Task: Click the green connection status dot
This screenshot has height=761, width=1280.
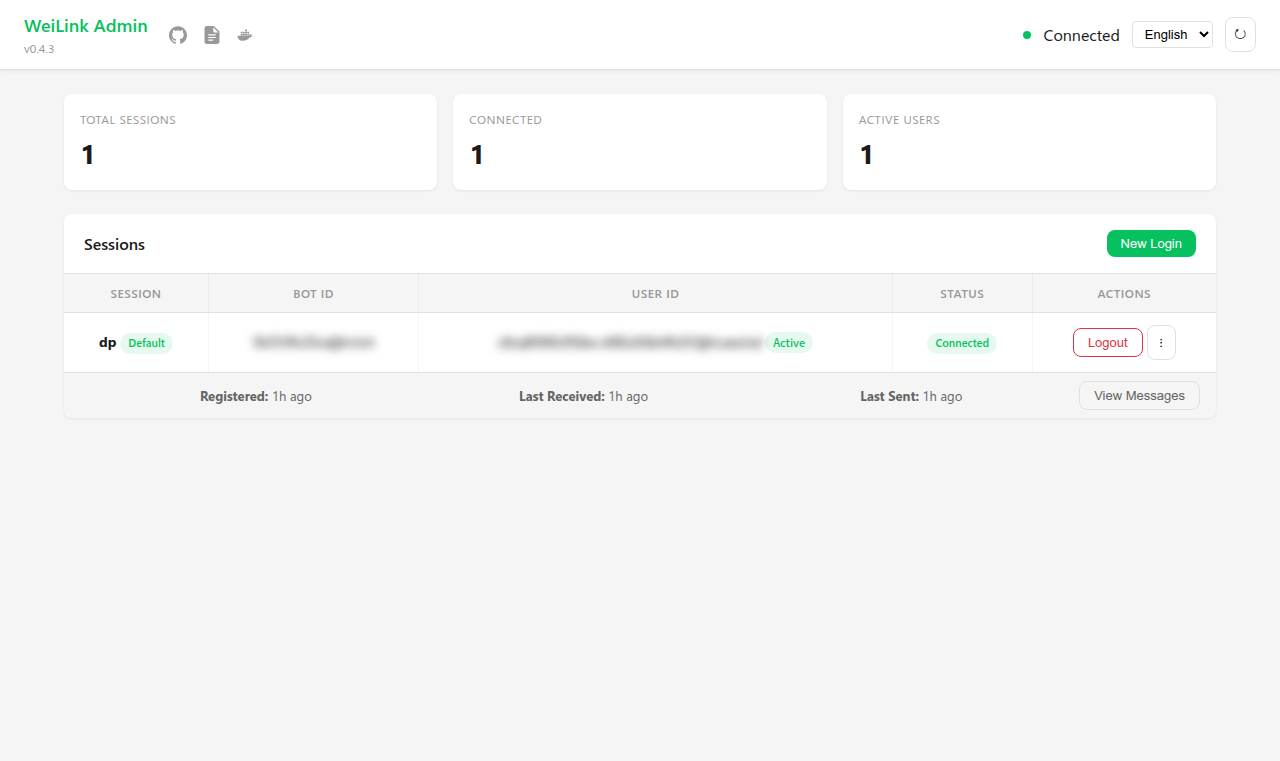Action: coord(1027,35)
